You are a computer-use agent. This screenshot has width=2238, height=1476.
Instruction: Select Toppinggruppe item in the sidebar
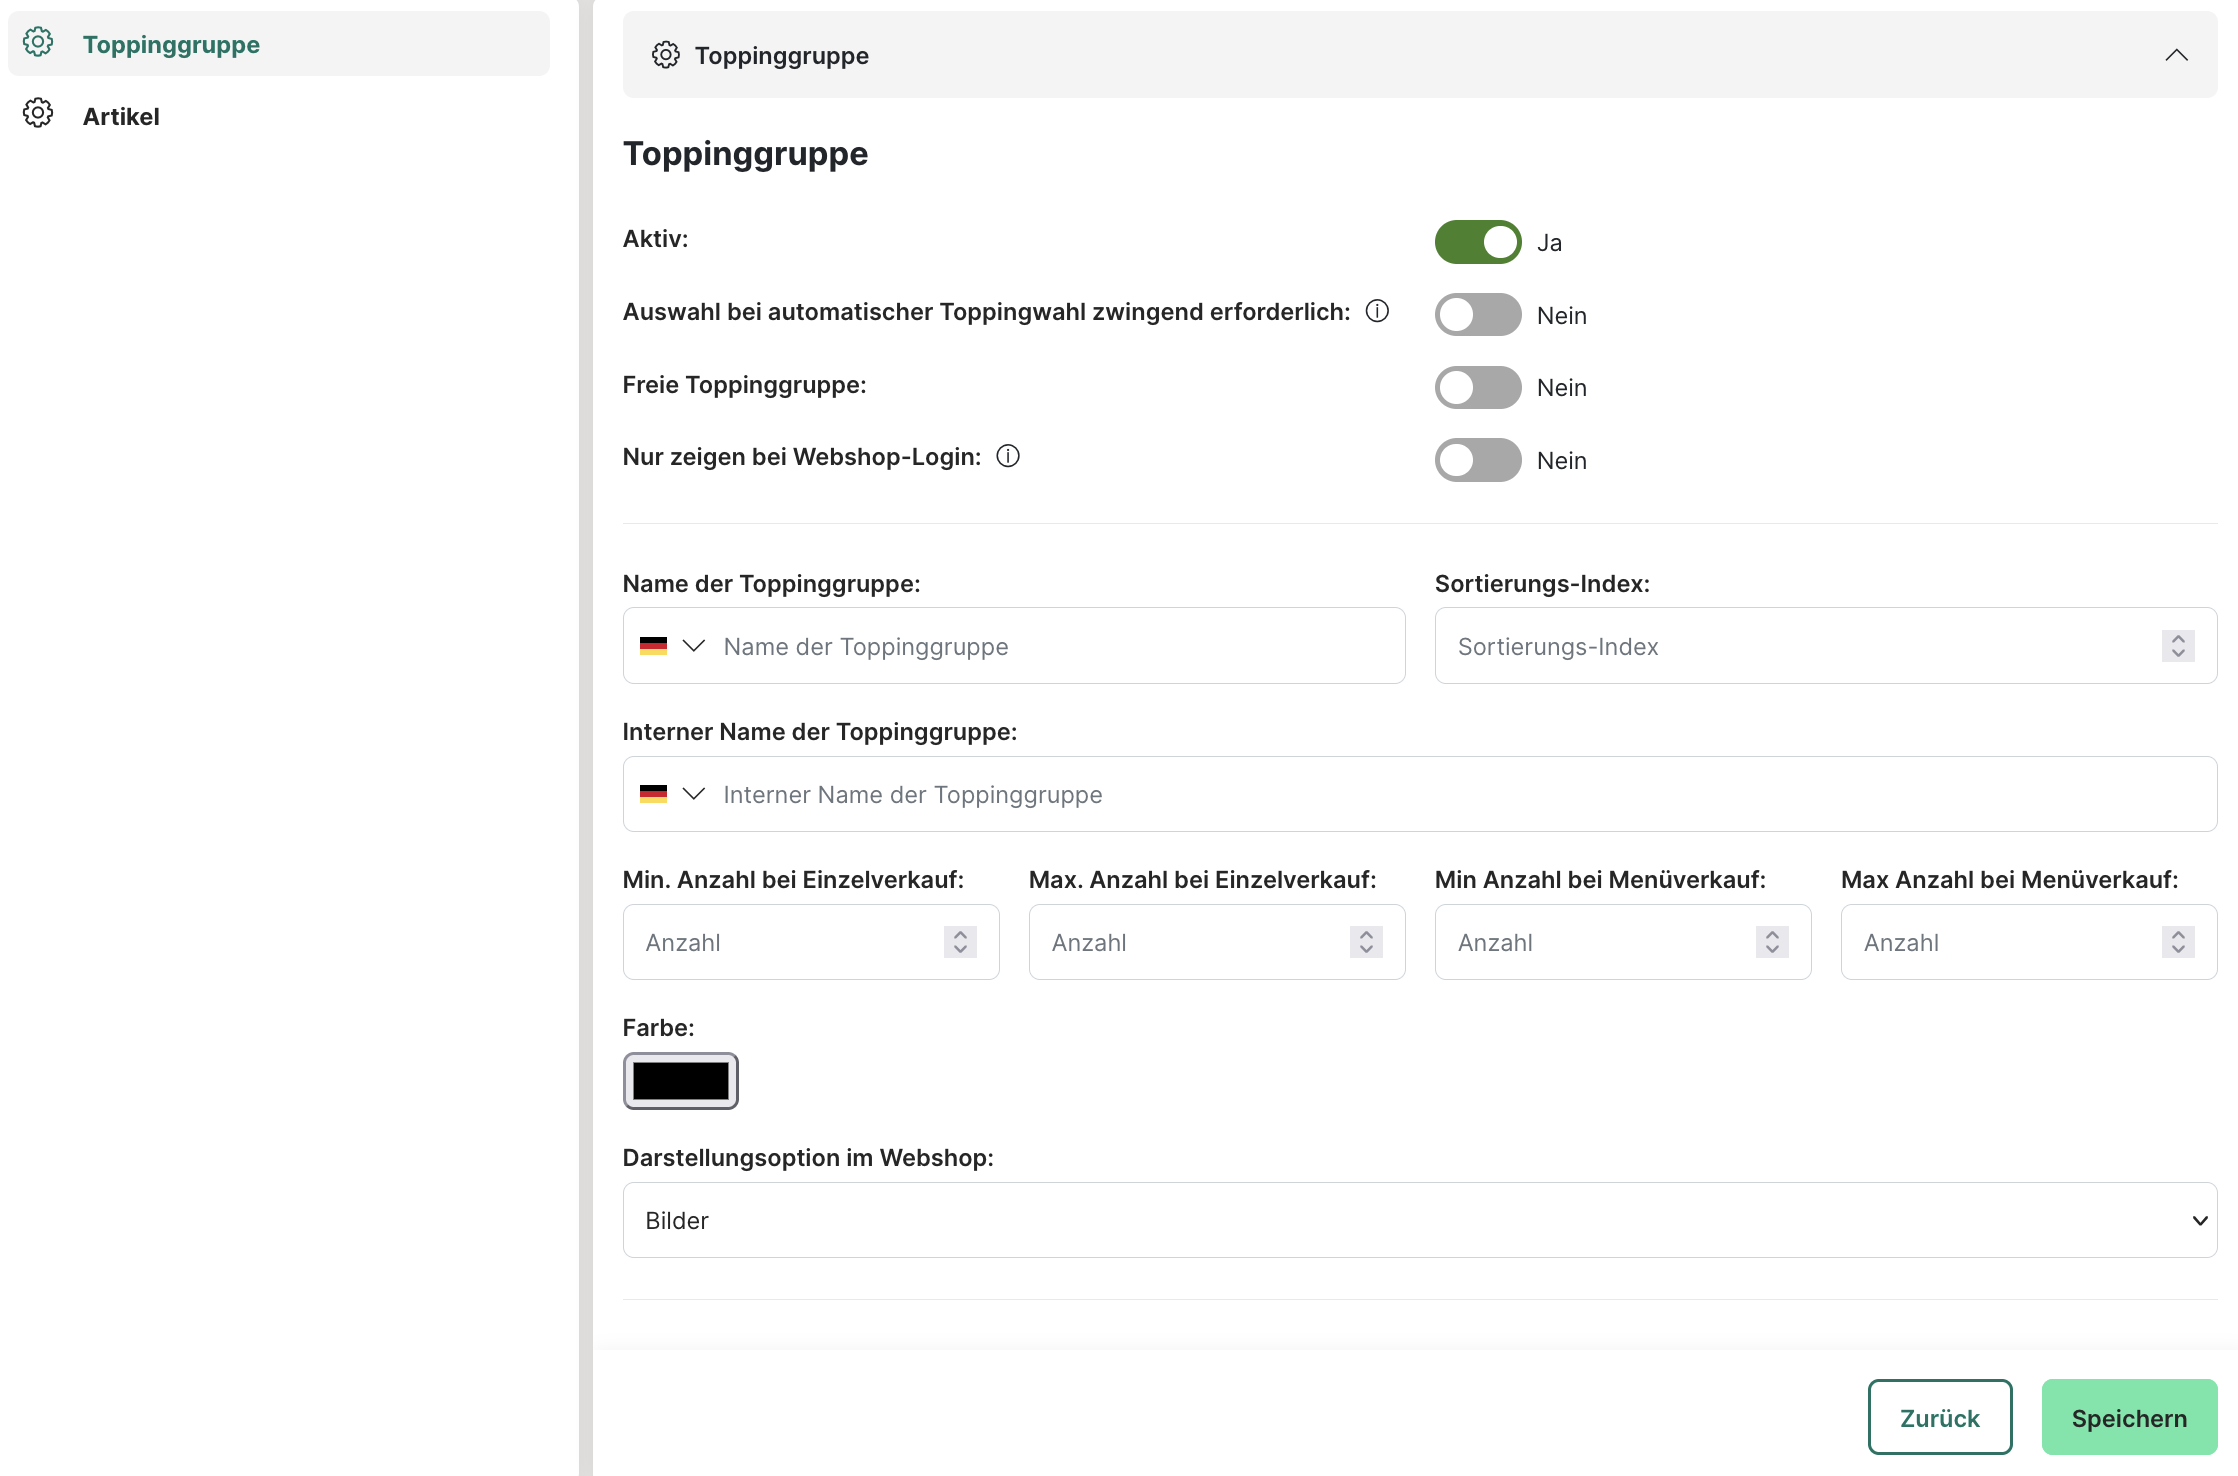[x=171, y=44]
